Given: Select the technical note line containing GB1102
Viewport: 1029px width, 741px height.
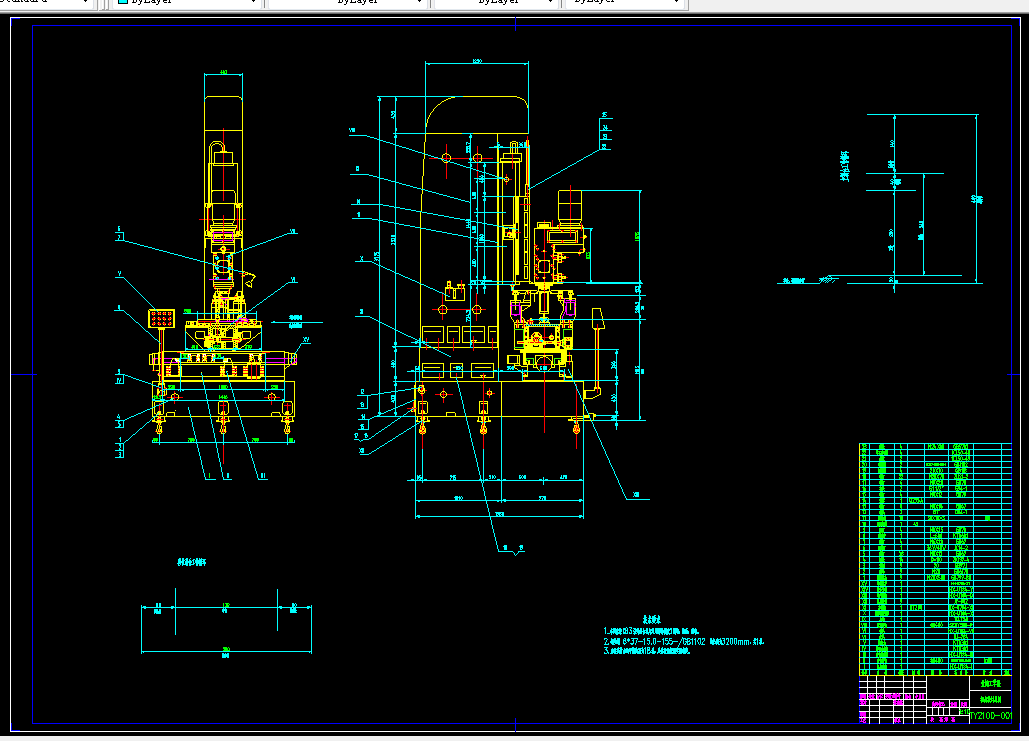Looking at the screenshot, I should [684, 641].
